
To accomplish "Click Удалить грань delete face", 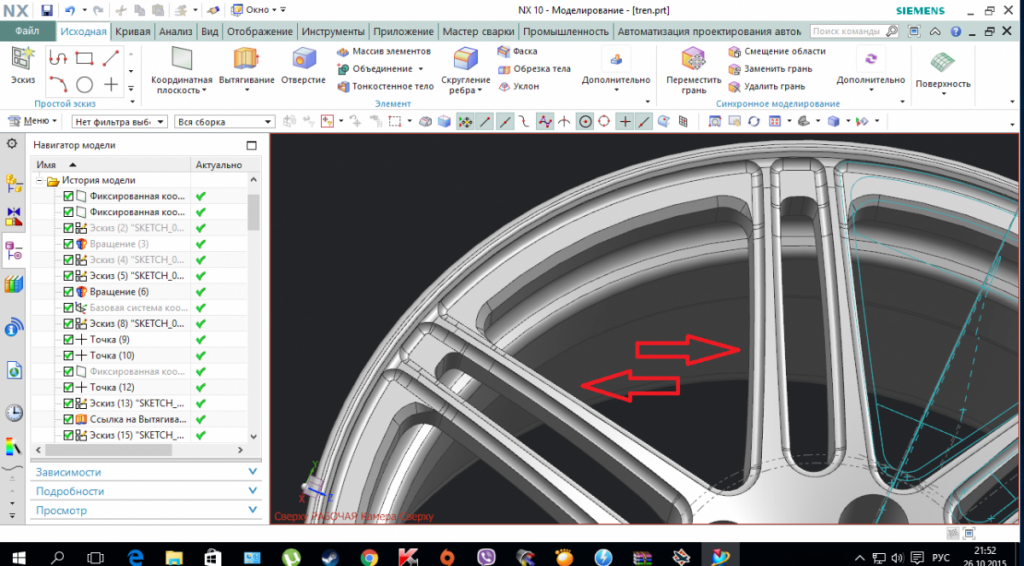I will tap(766, 86).
